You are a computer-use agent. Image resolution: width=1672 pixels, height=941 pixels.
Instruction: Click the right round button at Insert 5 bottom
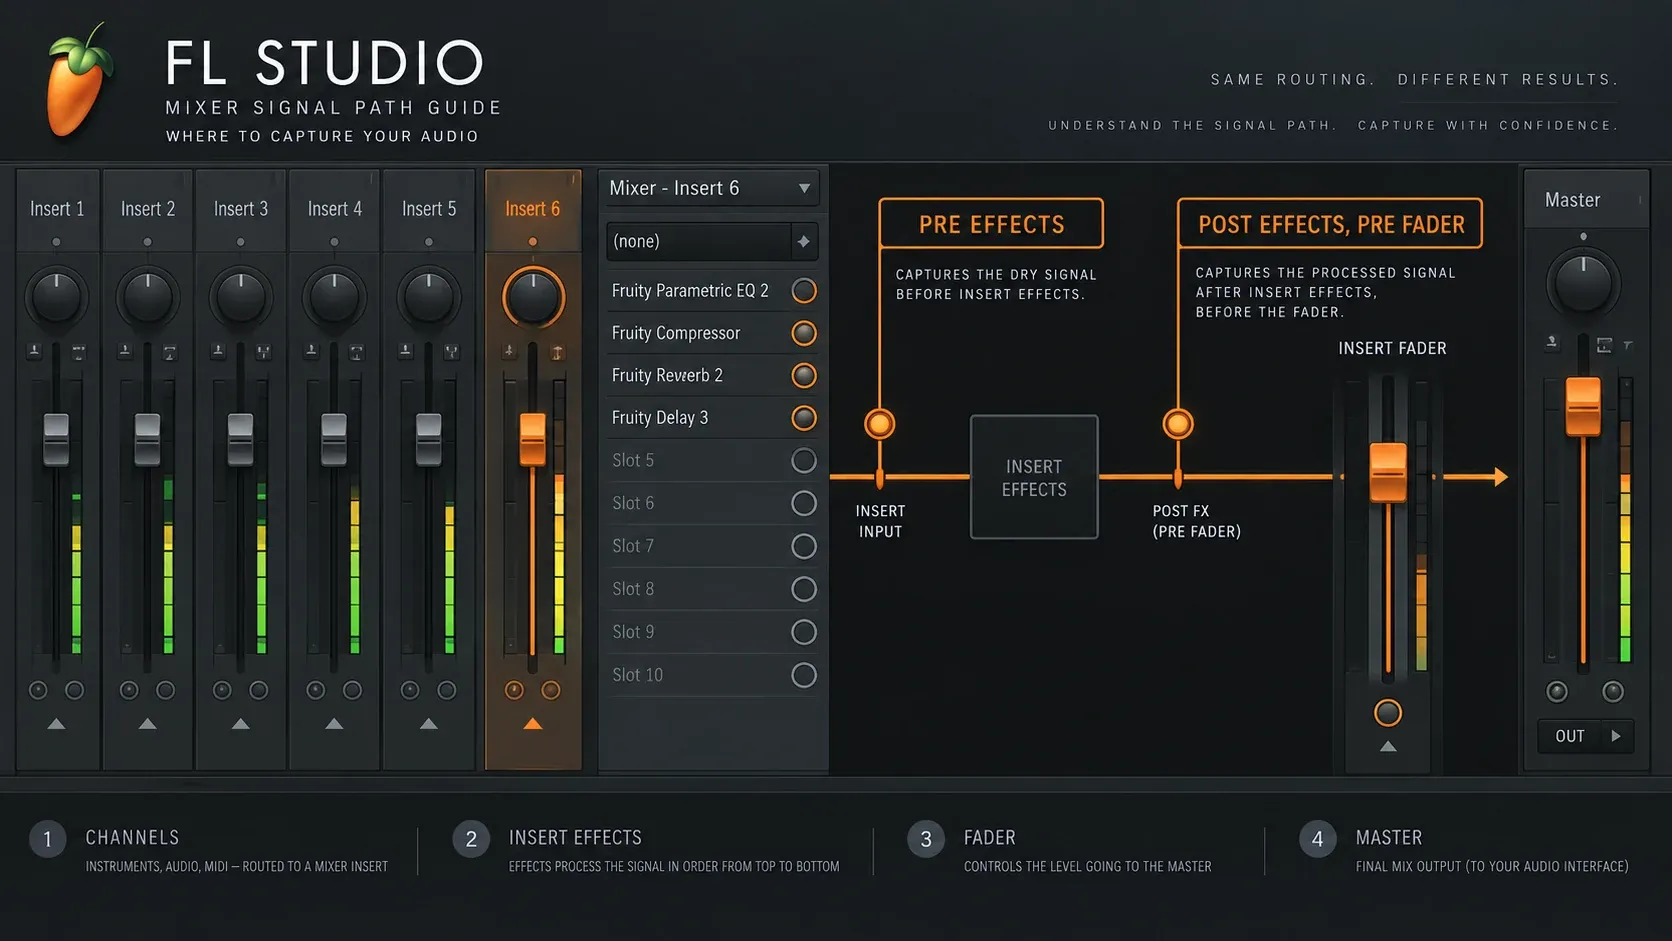coord(447,690)
